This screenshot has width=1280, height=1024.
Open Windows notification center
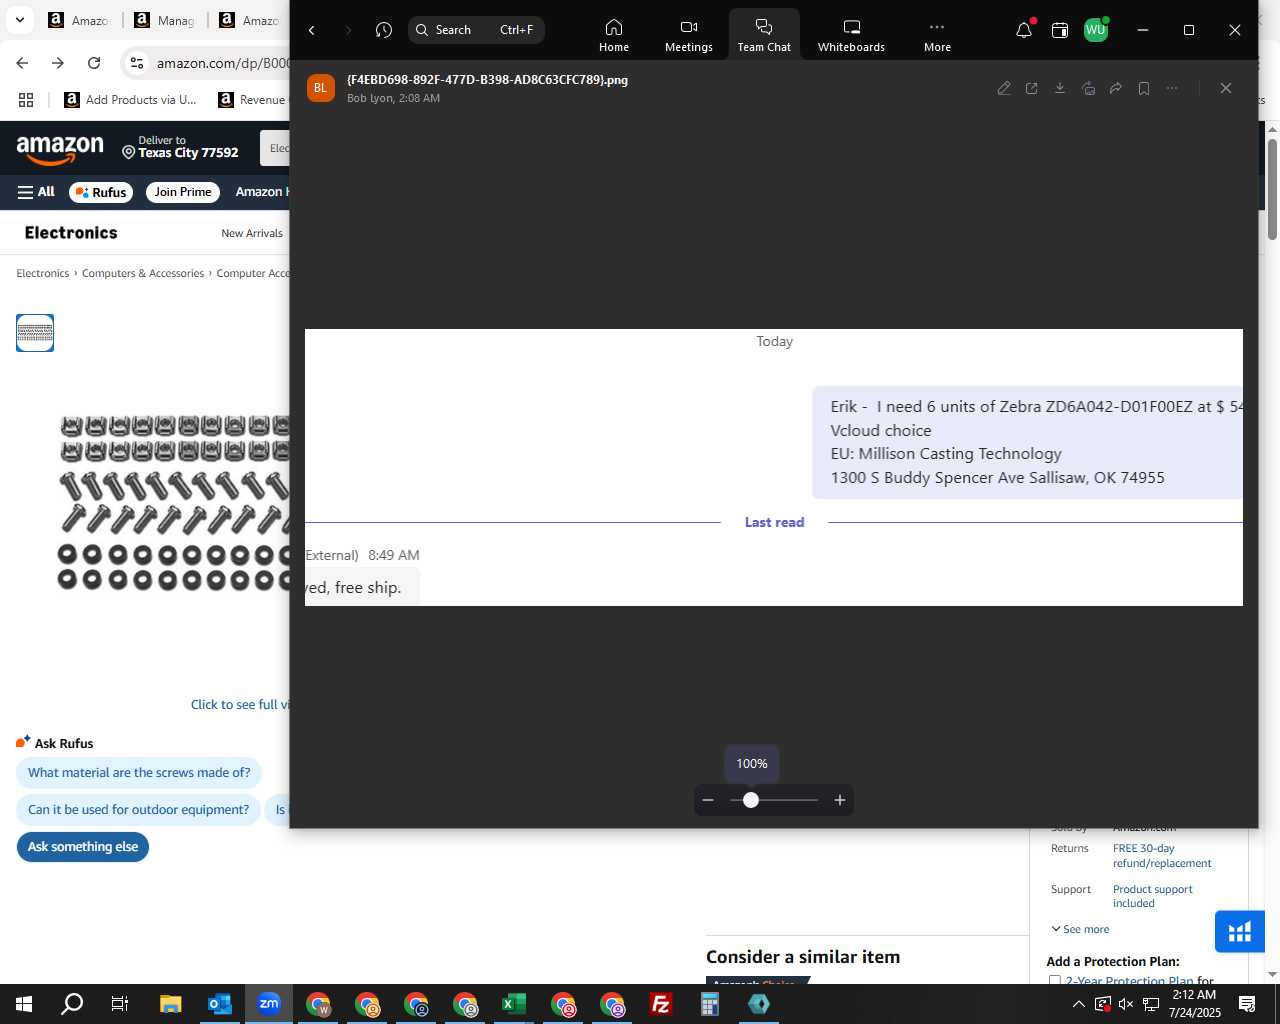click(x=1247, y=1004)
